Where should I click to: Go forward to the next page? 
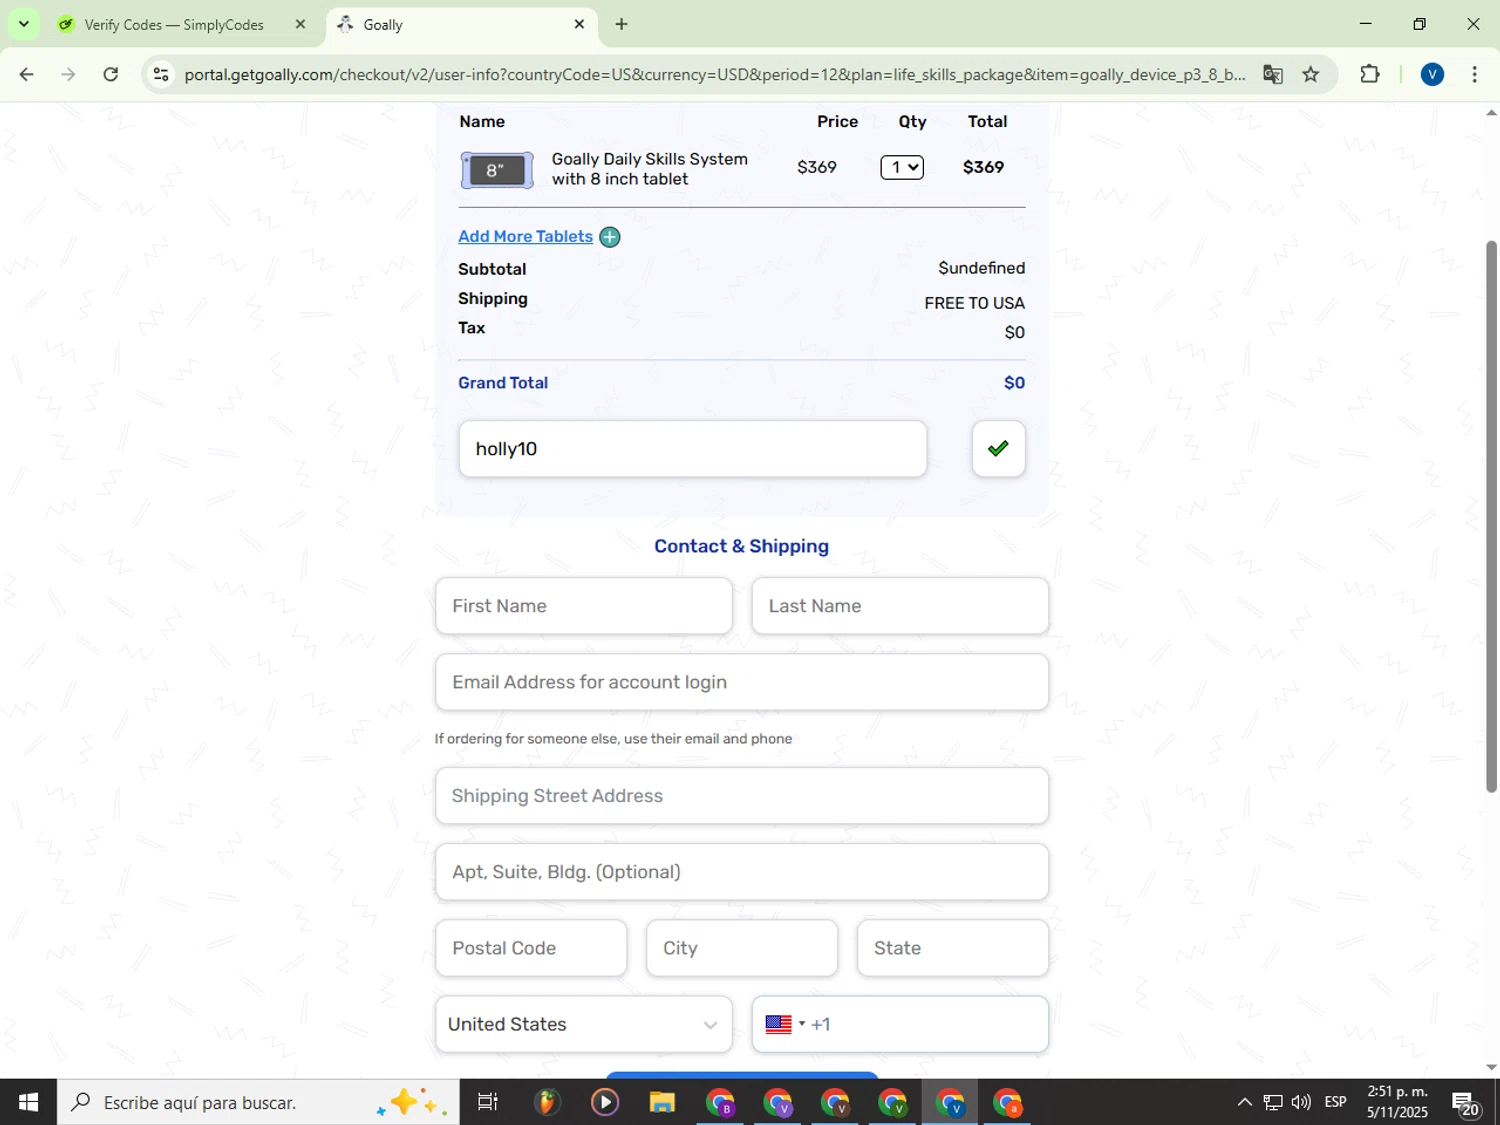[x=69, y=74]
